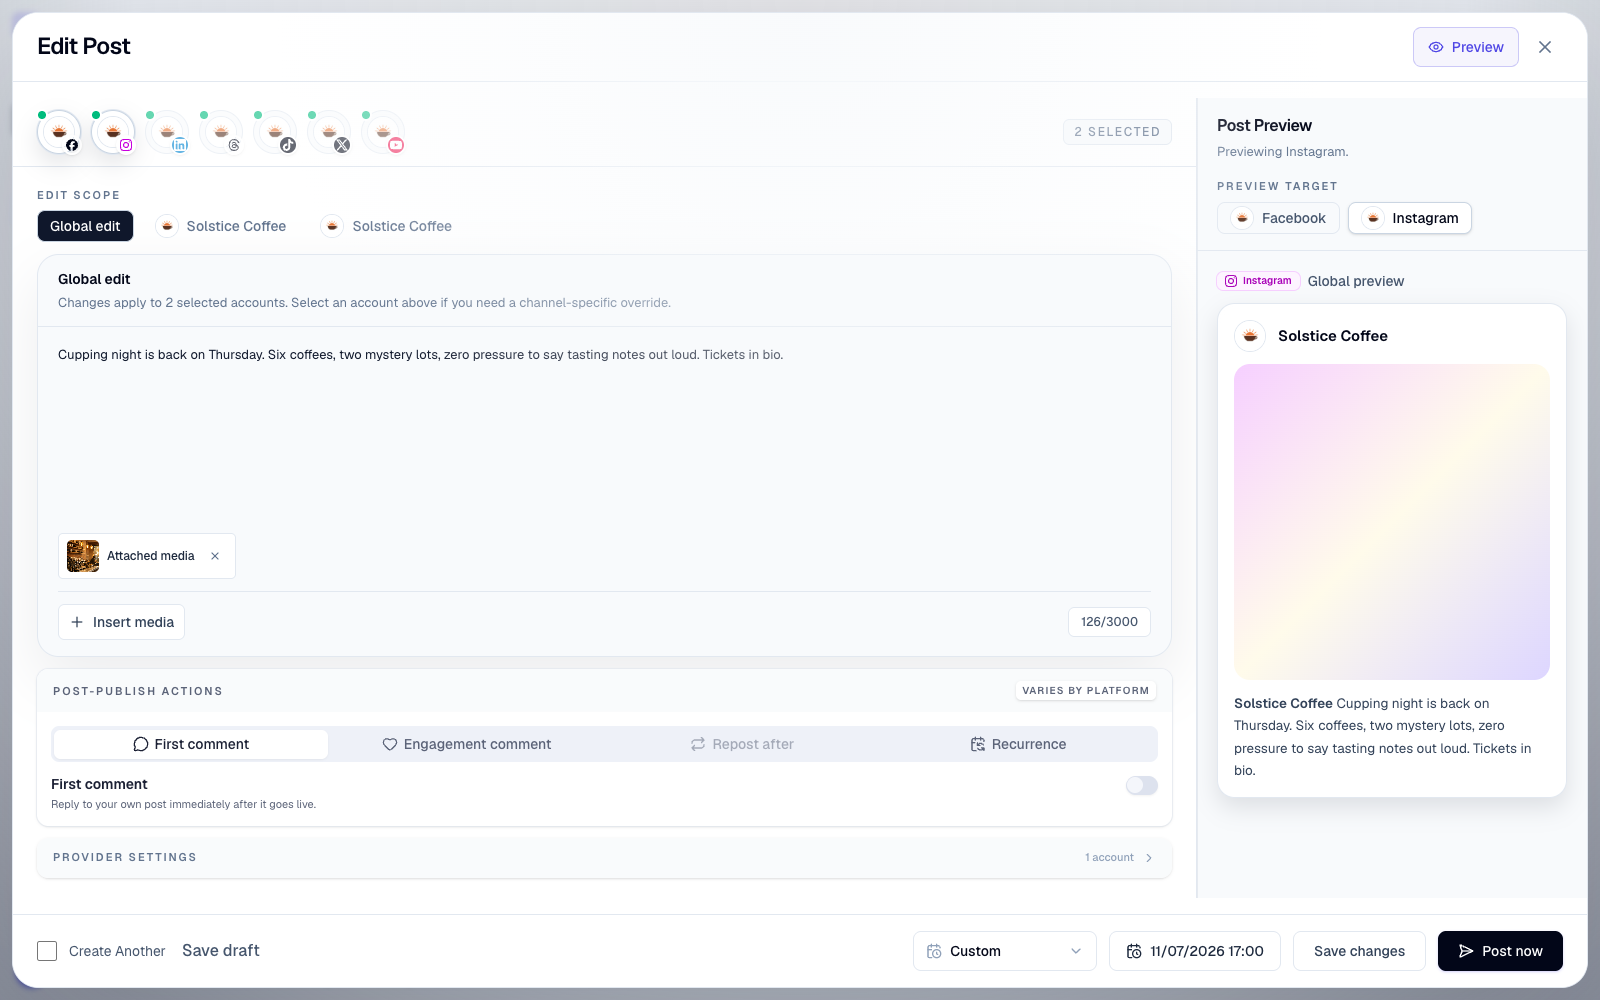1600x1000 pixels.
Task: Select the LinkedIn account avatar
Action: click(x=168, y=132)
